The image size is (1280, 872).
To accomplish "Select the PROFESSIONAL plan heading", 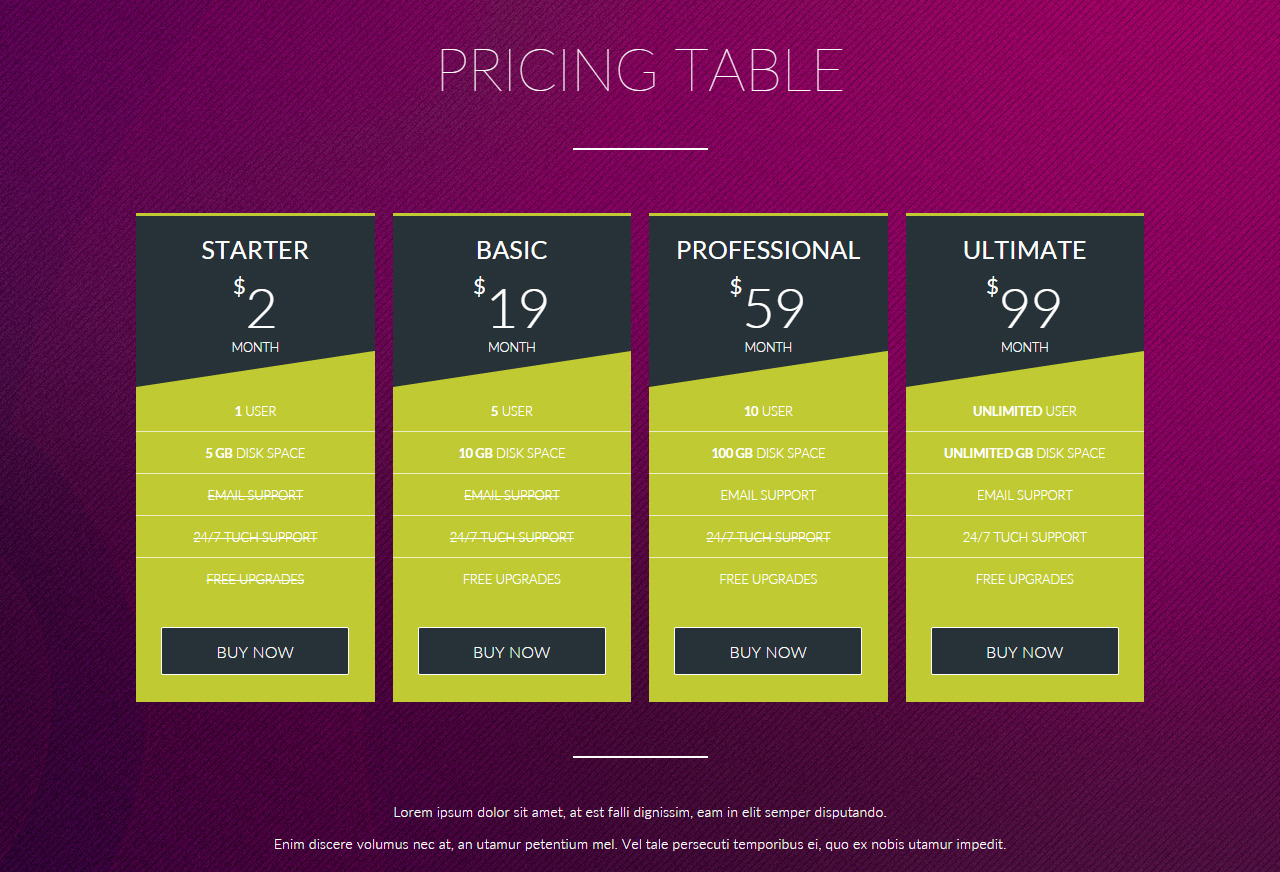I will [x=768, y=250].
